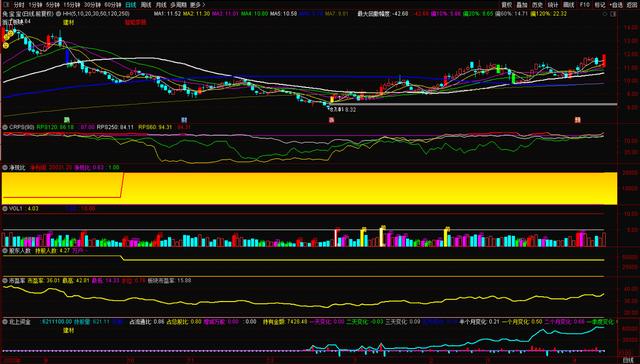Toggle the CRPS indicator panel icon
Viewport: 640px width, 364px height.
coord(5,127)
